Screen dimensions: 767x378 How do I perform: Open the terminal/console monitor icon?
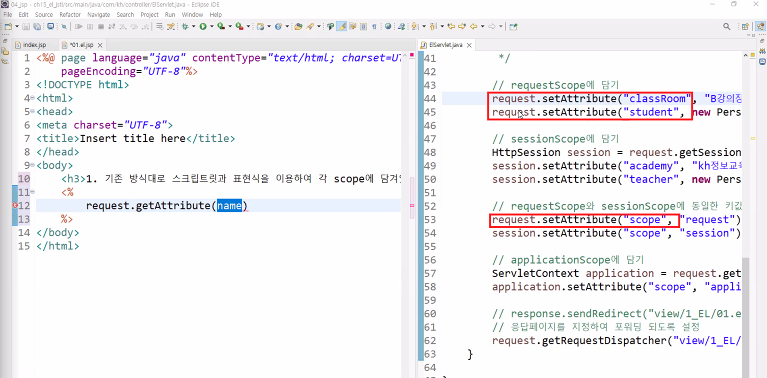click(50, 26)
